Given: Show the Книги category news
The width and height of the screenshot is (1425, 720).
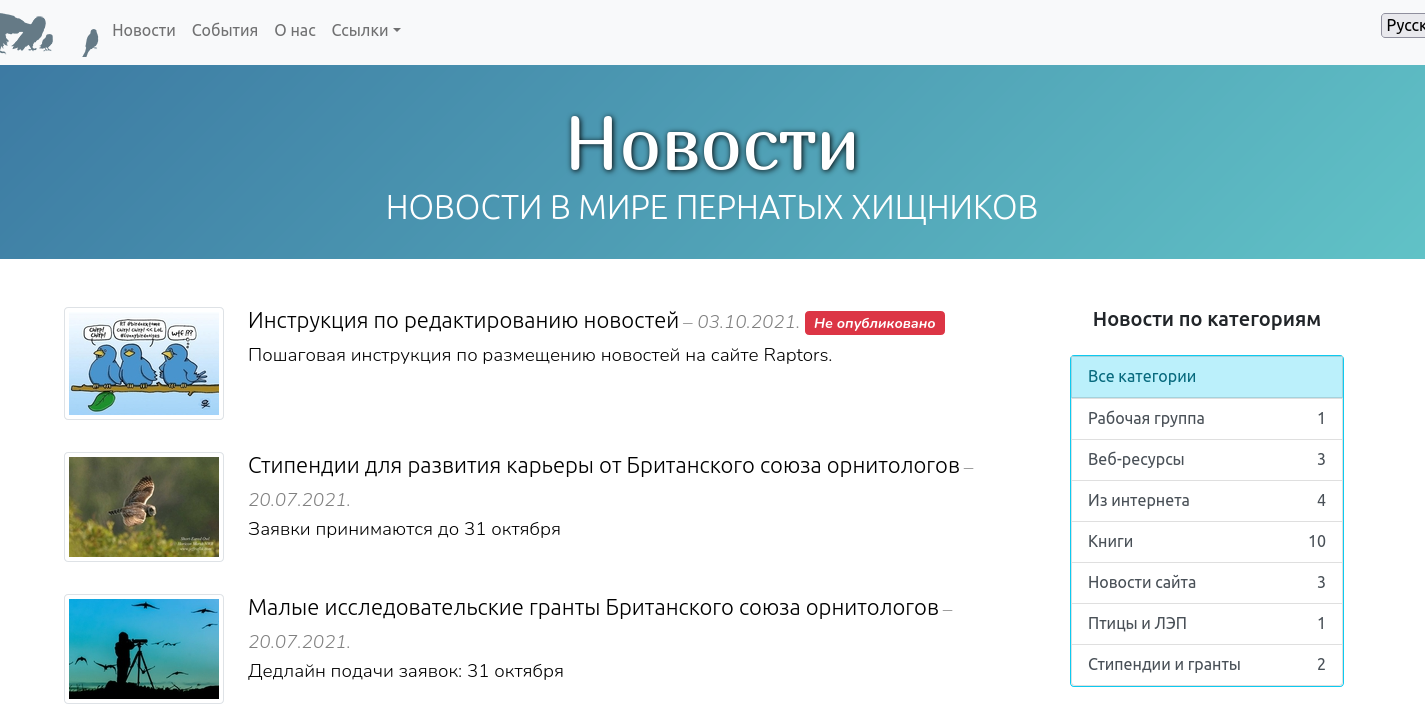Looking at the screenshot, I should (1206, 541).
